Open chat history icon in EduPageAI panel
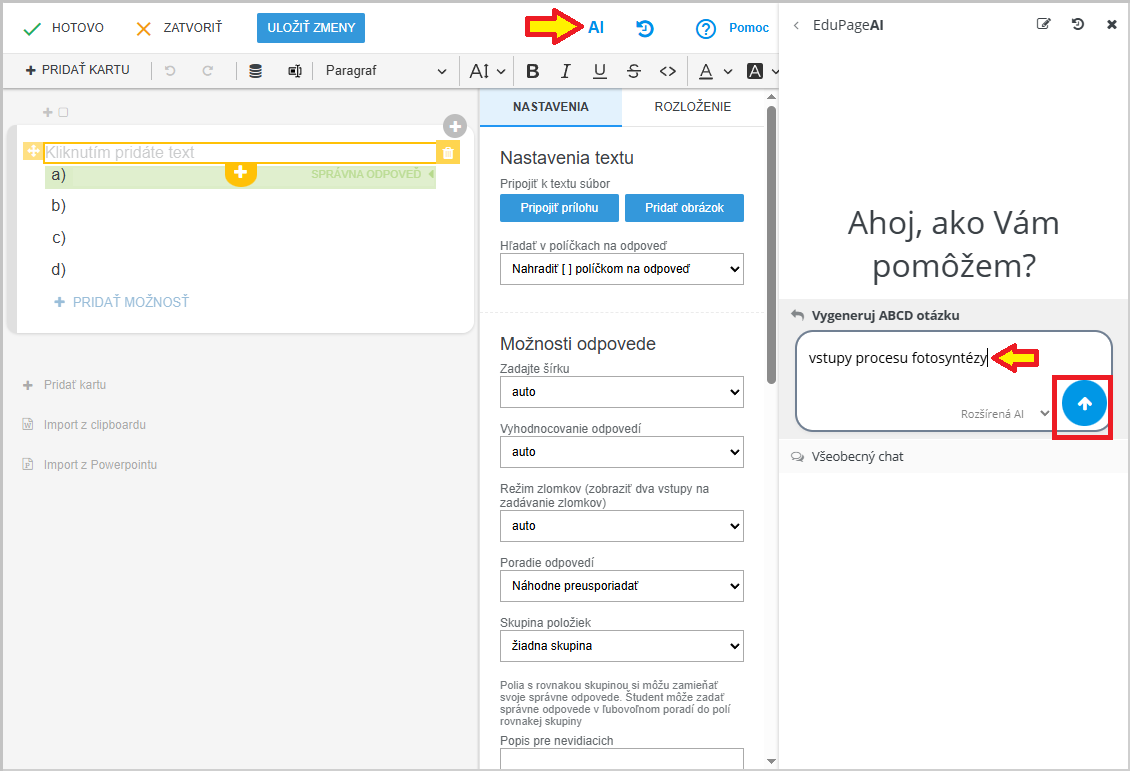Screen dimensions: 1130x771 pyautogui.click(x=1078, y=24)
